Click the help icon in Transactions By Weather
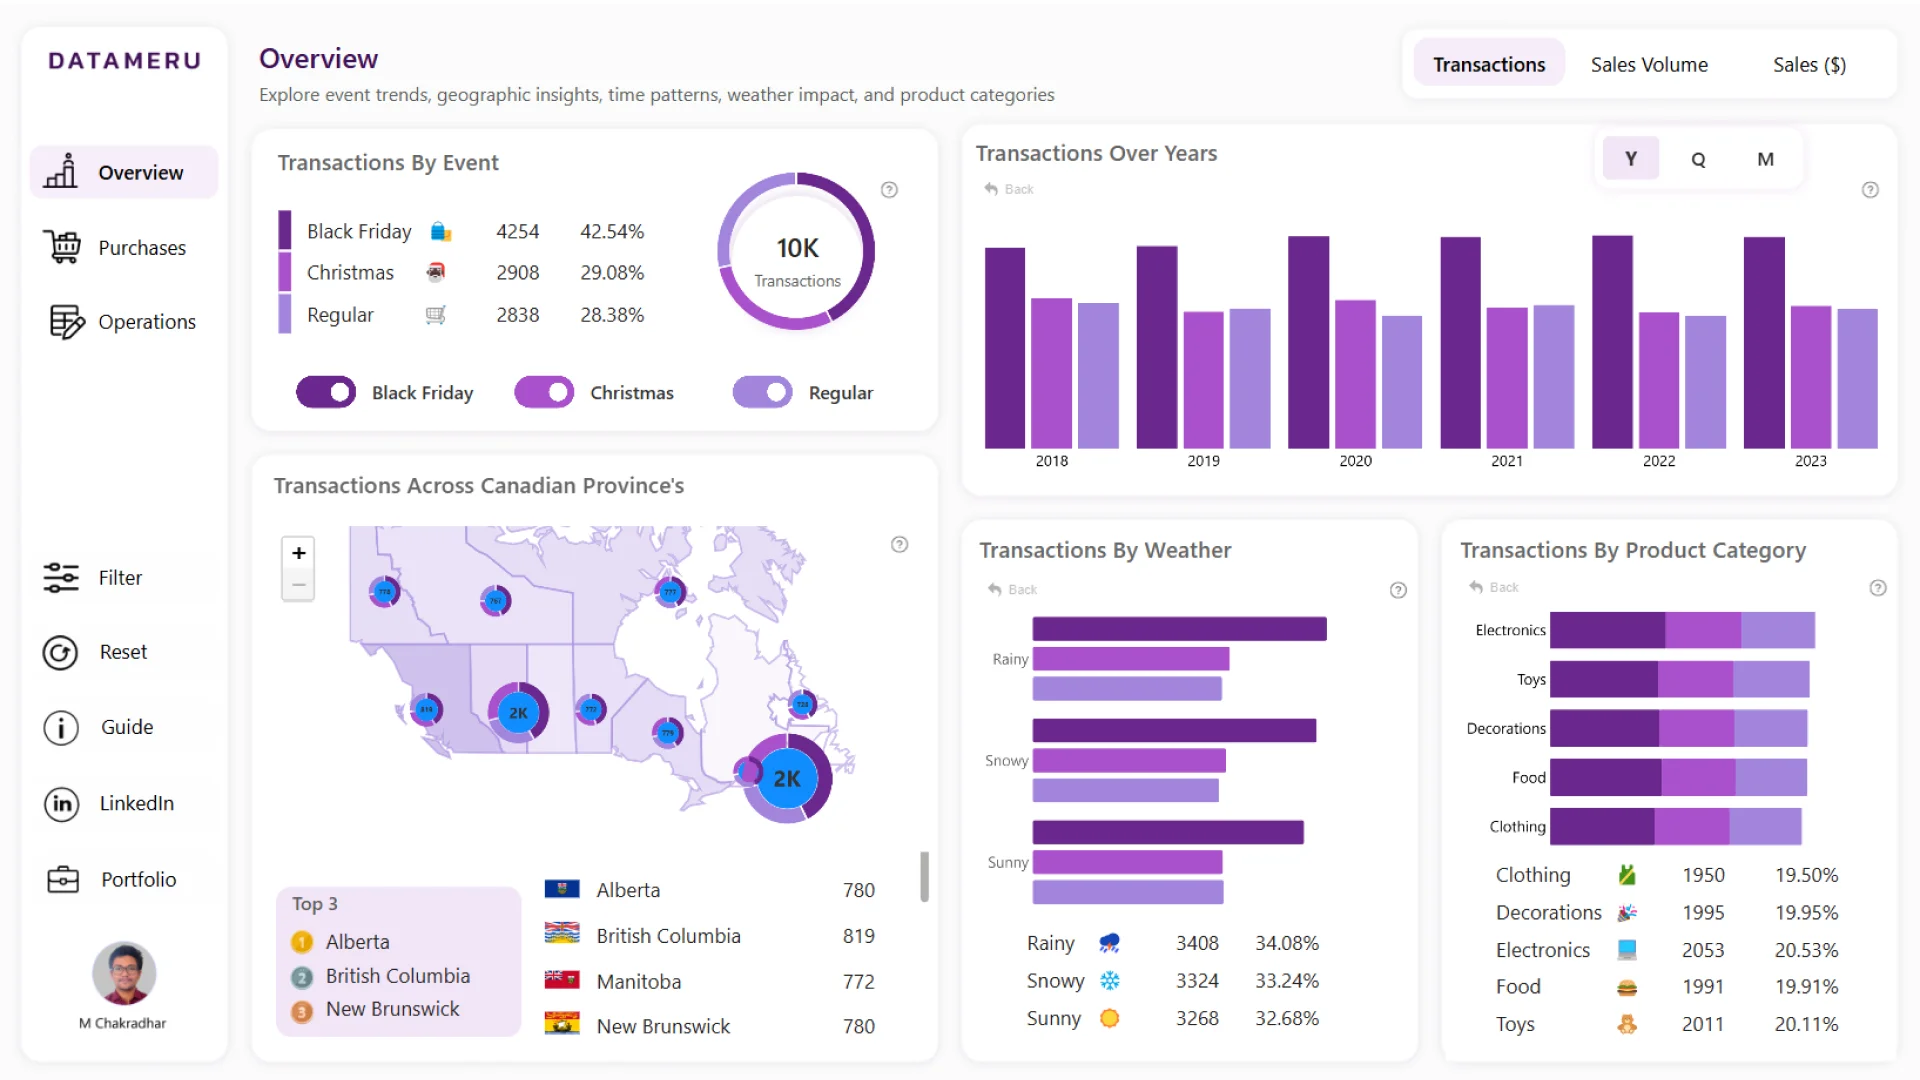 1398,591
